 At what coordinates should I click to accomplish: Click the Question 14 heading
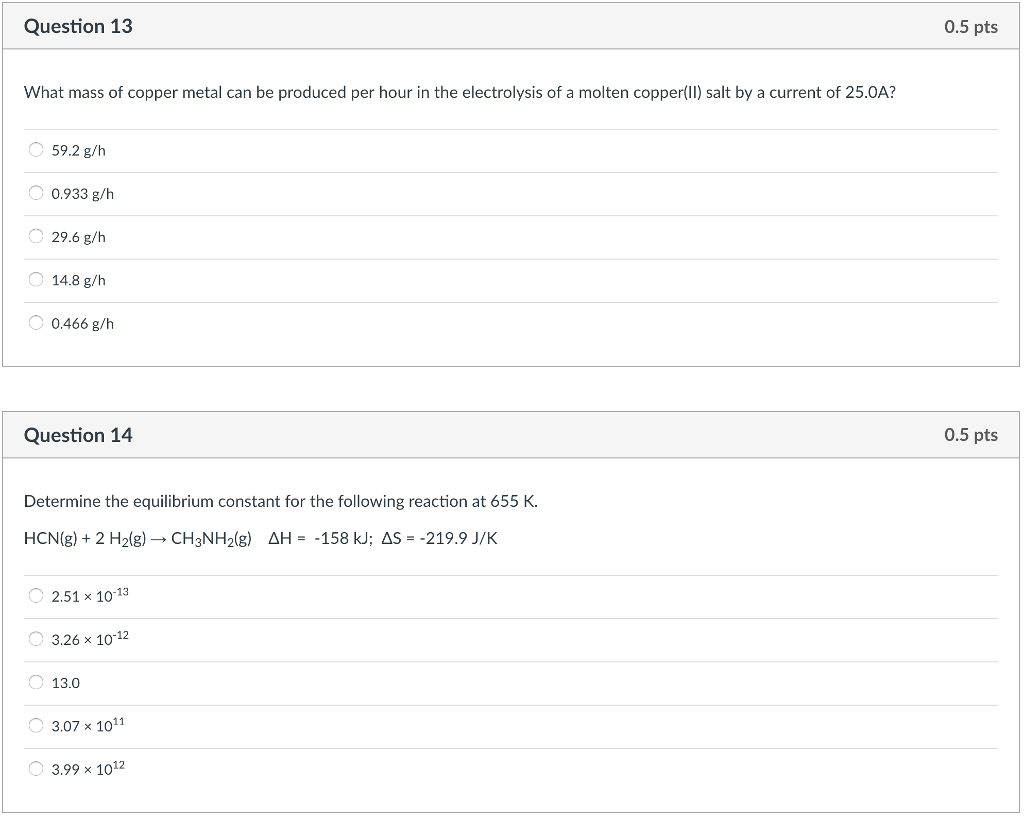click(x=78, y=435)
